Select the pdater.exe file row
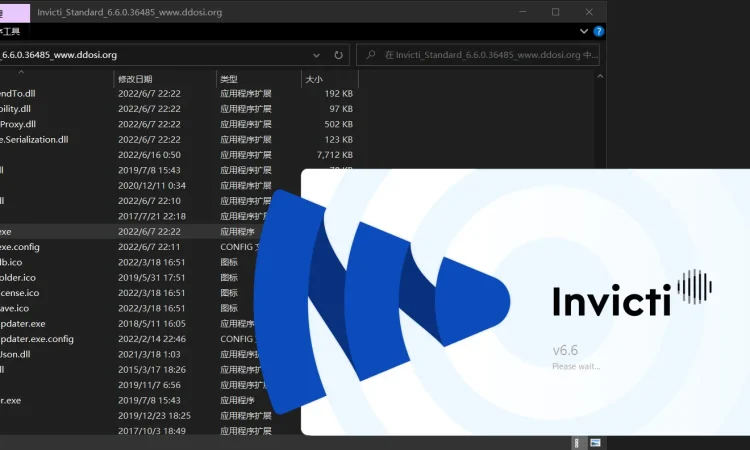The image size is (750, 450). [x=127, y=324]
